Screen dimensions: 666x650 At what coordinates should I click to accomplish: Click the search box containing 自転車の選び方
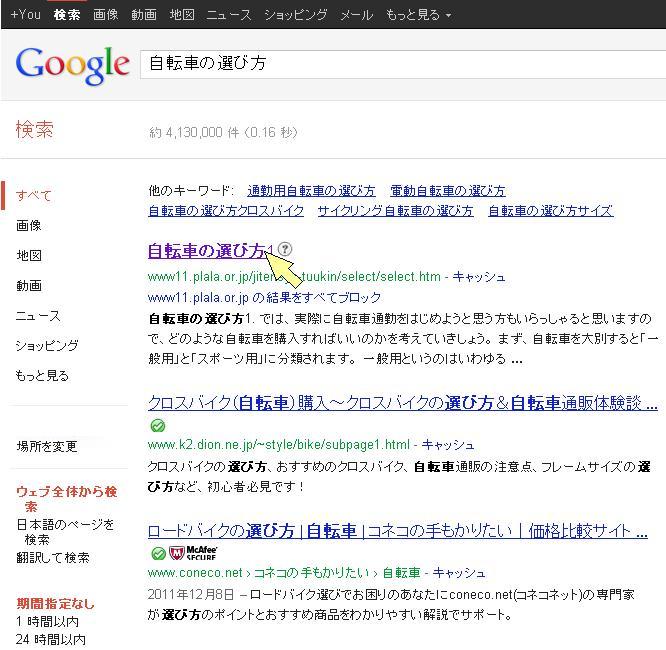coord(403,64)
